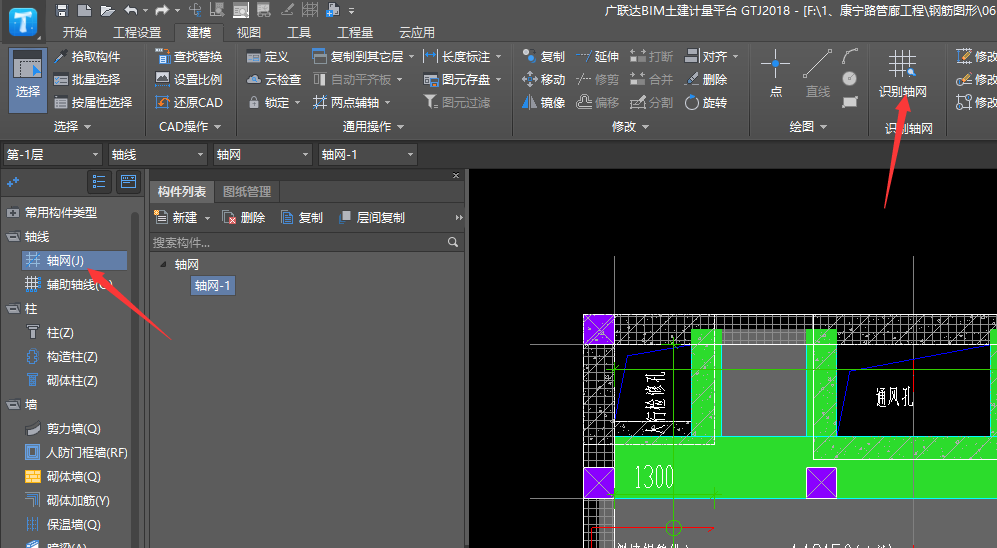The image size is (997, 548).
Task: Click the 拾取构件 pick component tool
Action: click(x=87, y=57)
